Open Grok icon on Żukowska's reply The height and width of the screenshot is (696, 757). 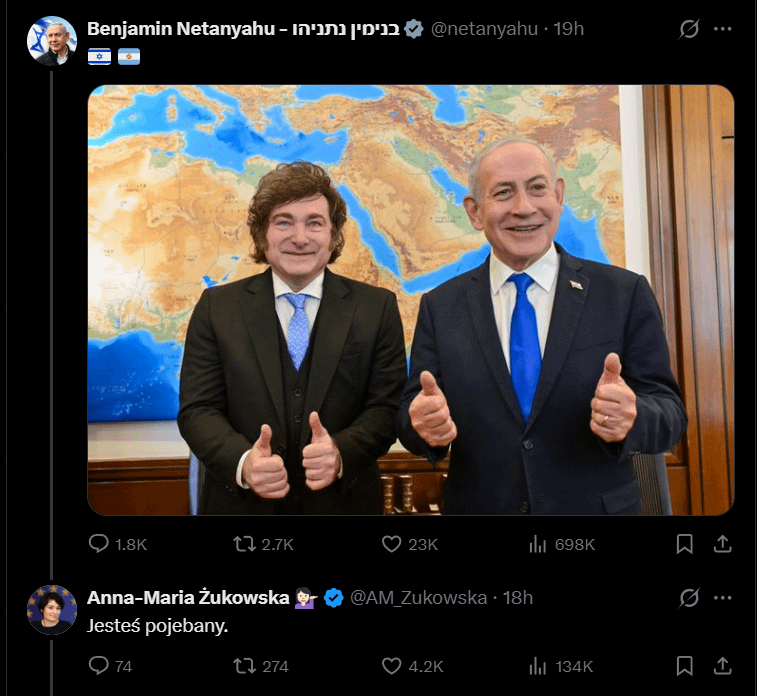pos(689,597)
